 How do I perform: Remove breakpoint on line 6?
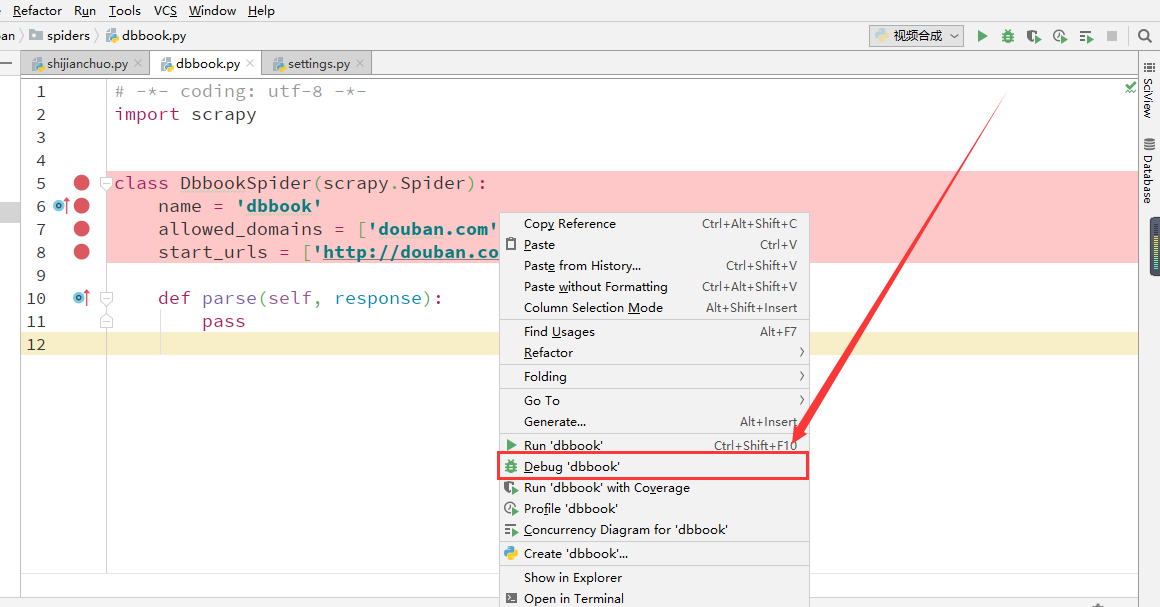tap(81, 206)
